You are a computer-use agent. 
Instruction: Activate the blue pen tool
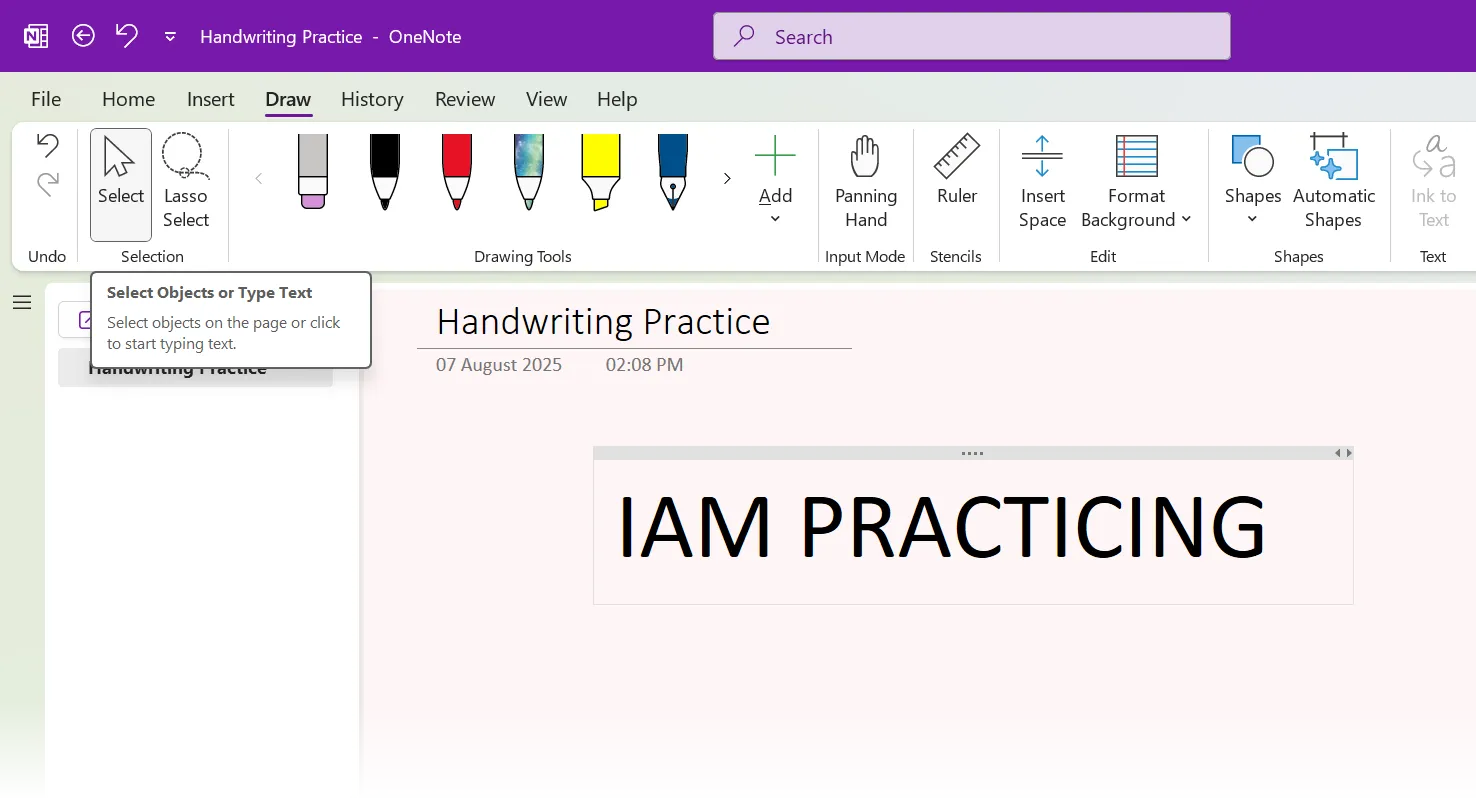click(x=672, y=170)
